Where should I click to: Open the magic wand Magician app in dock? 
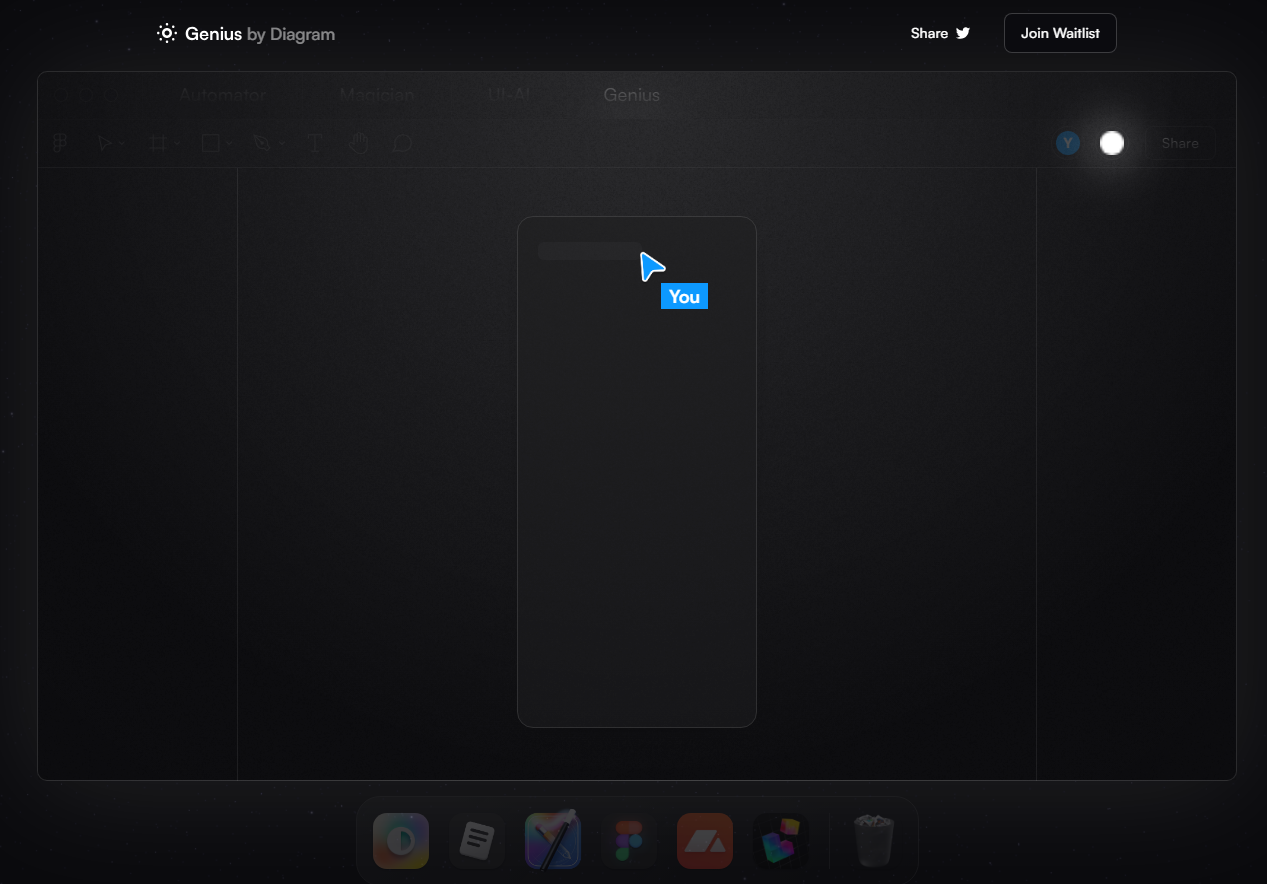coord(553,840)
